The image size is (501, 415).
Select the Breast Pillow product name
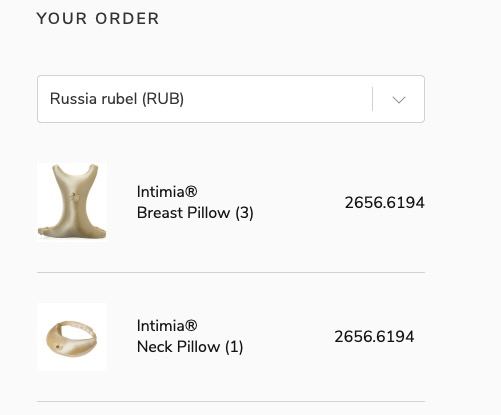pos(183,213)
